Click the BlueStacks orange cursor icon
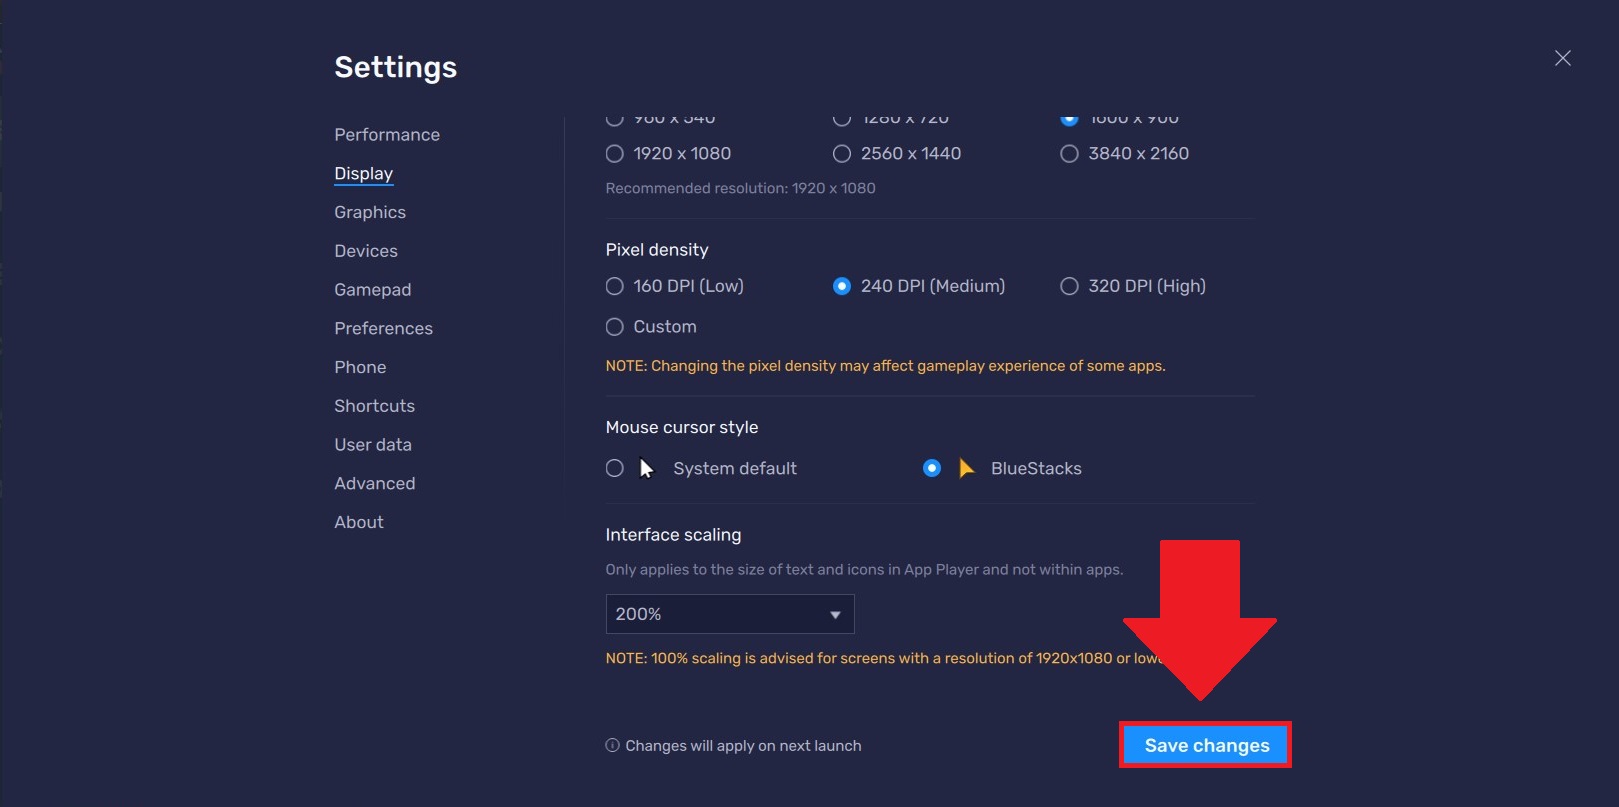The width and height of the screenshot is (1619, 807). 966,468
